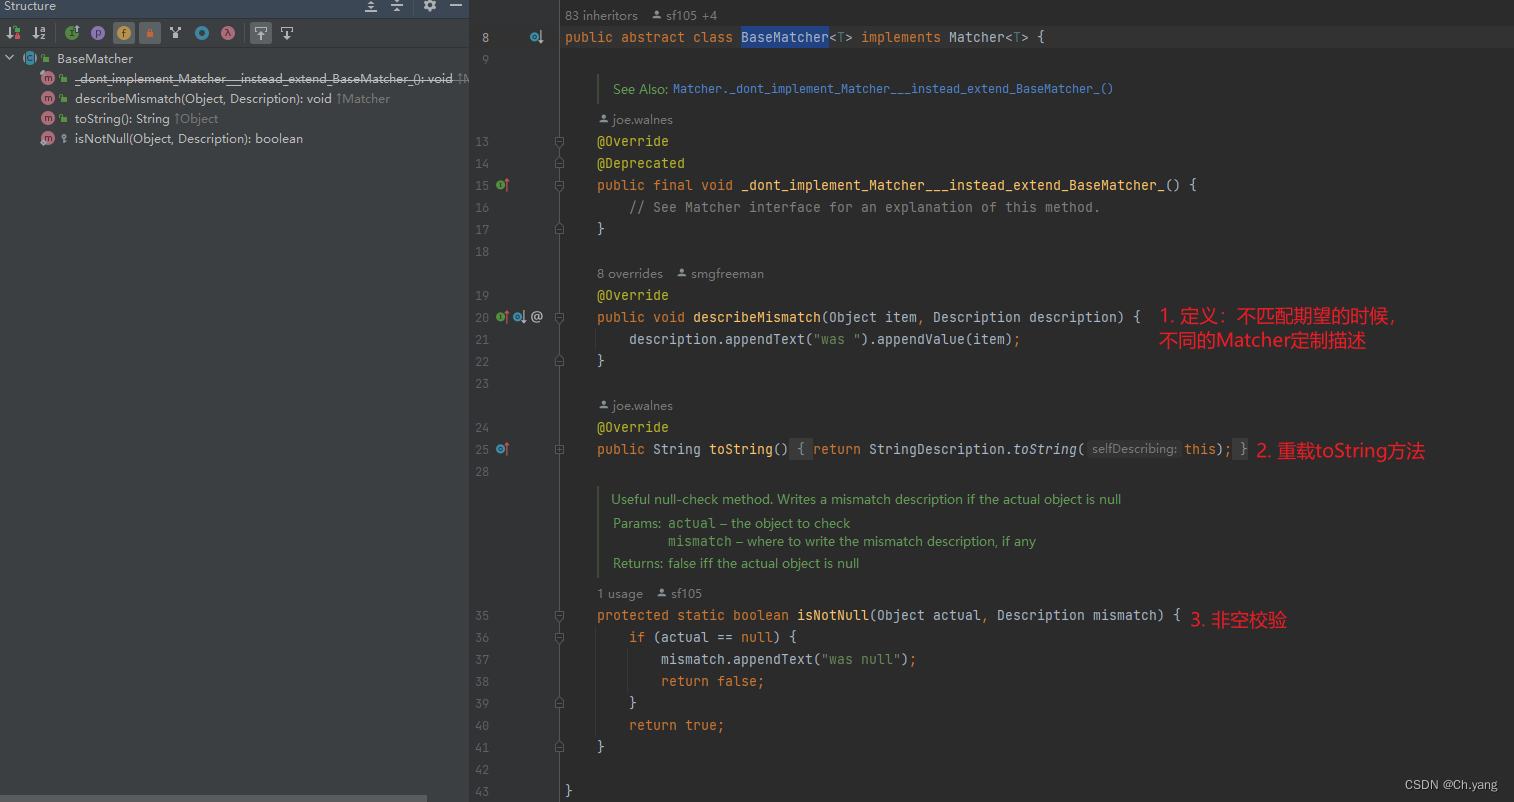Image resolution: width=1514 pixels, height=802 pixels.
Task: Open See Also Matcher method link
Action: coord(893,89)
